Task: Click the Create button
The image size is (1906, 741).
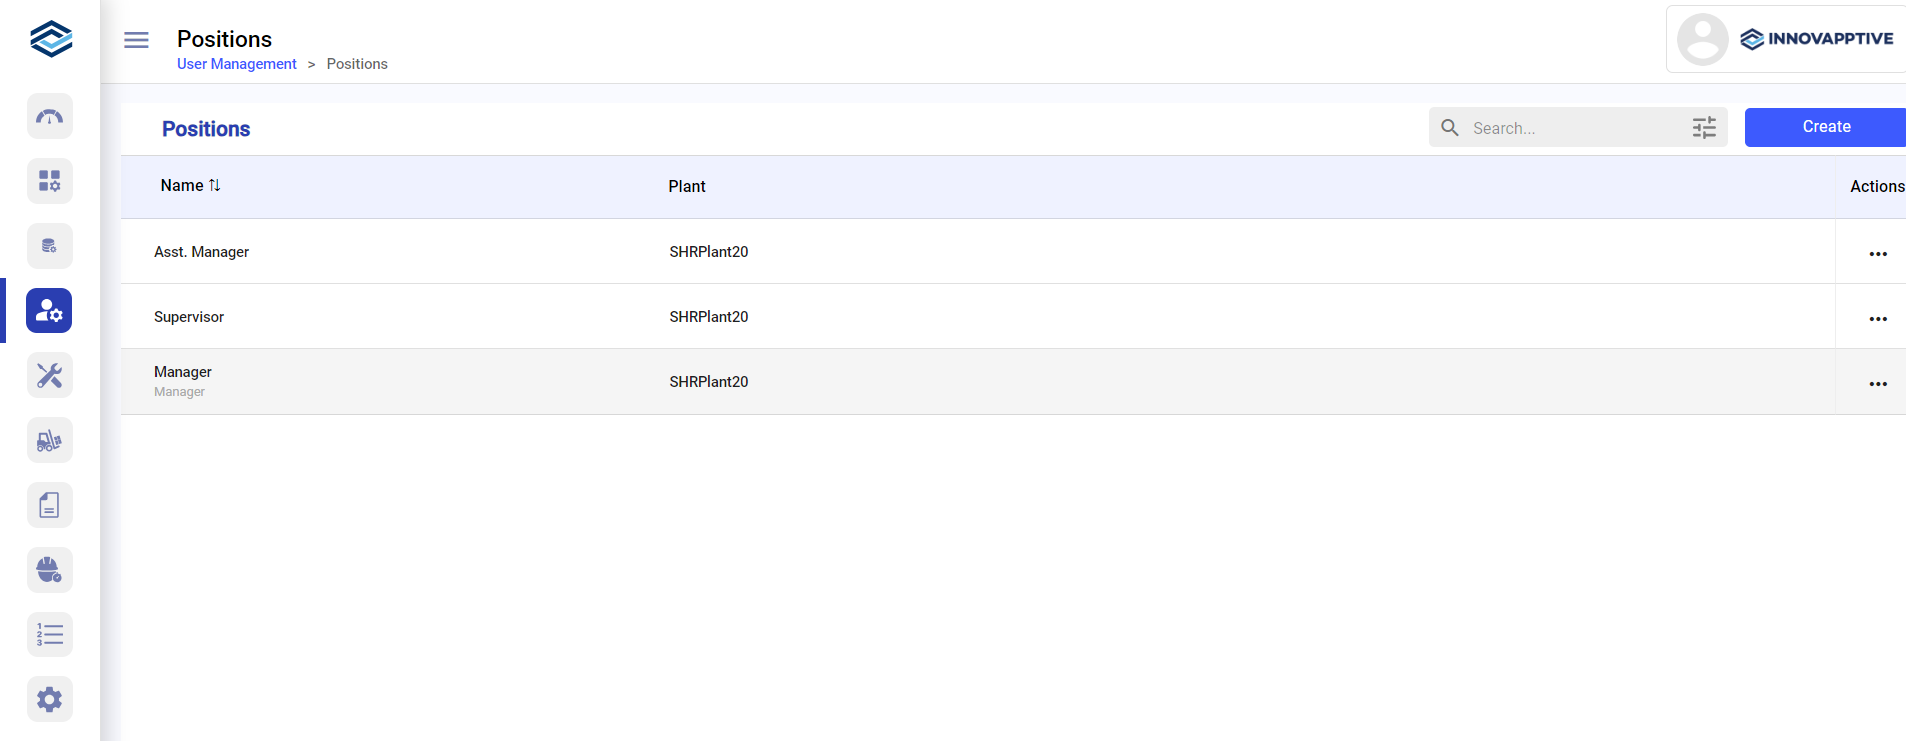Action: pos(1825,127)
